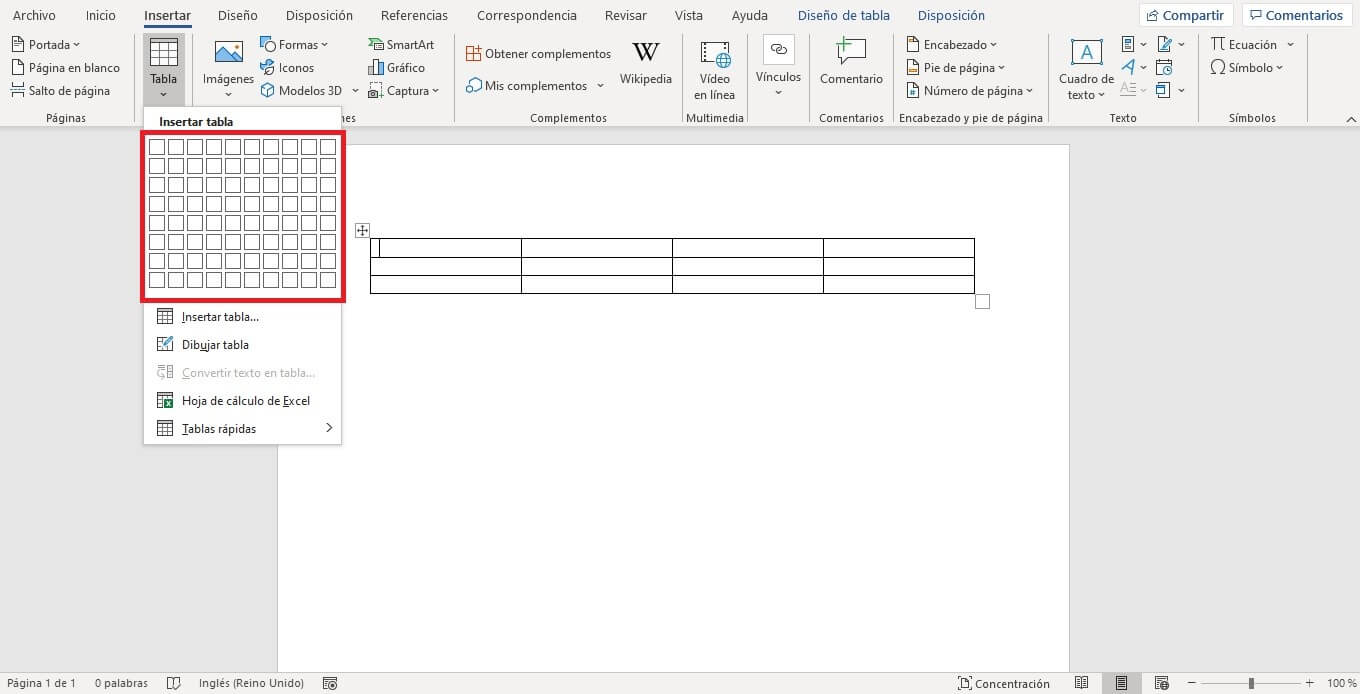Image resolution: width=1360 pixels, height=694 pixels.
Task: Click the 0 palabras word count
Action: 121,683
